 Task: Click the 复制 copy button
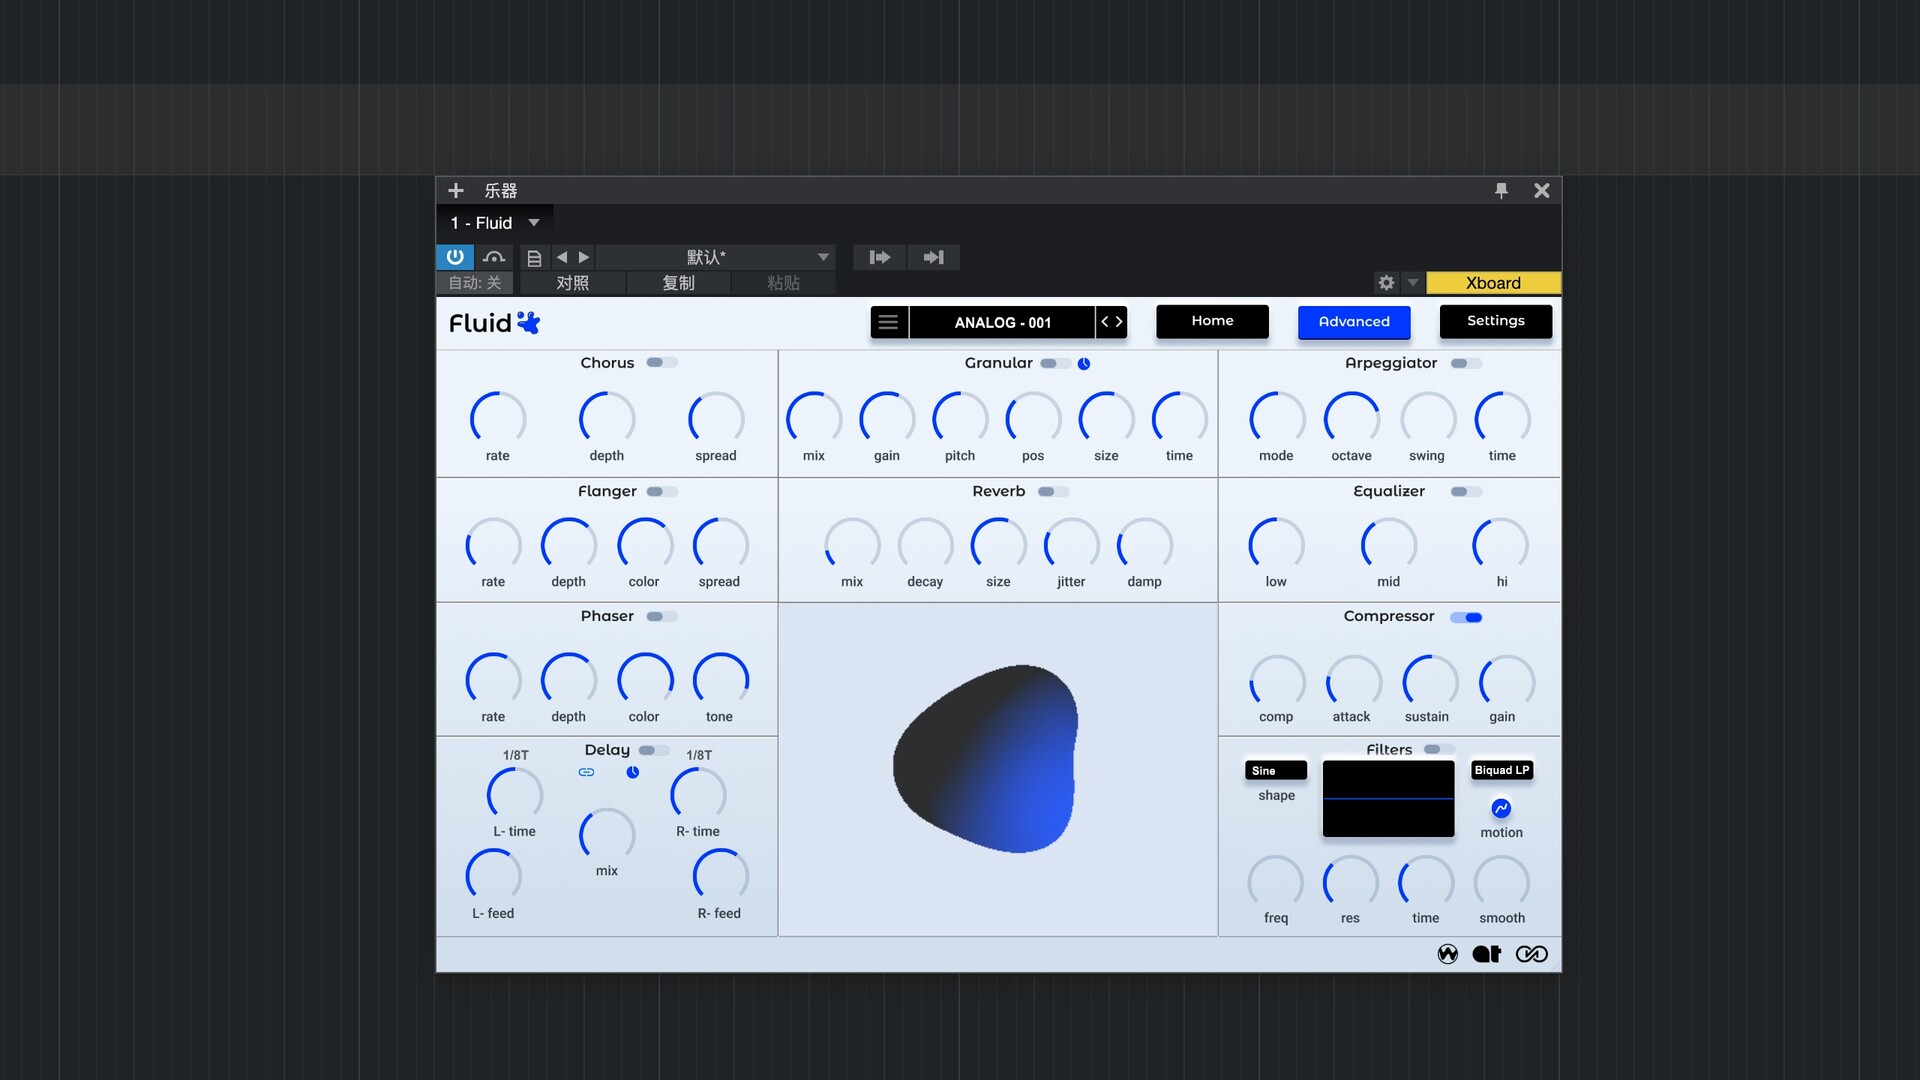click(x=678, y=283)
